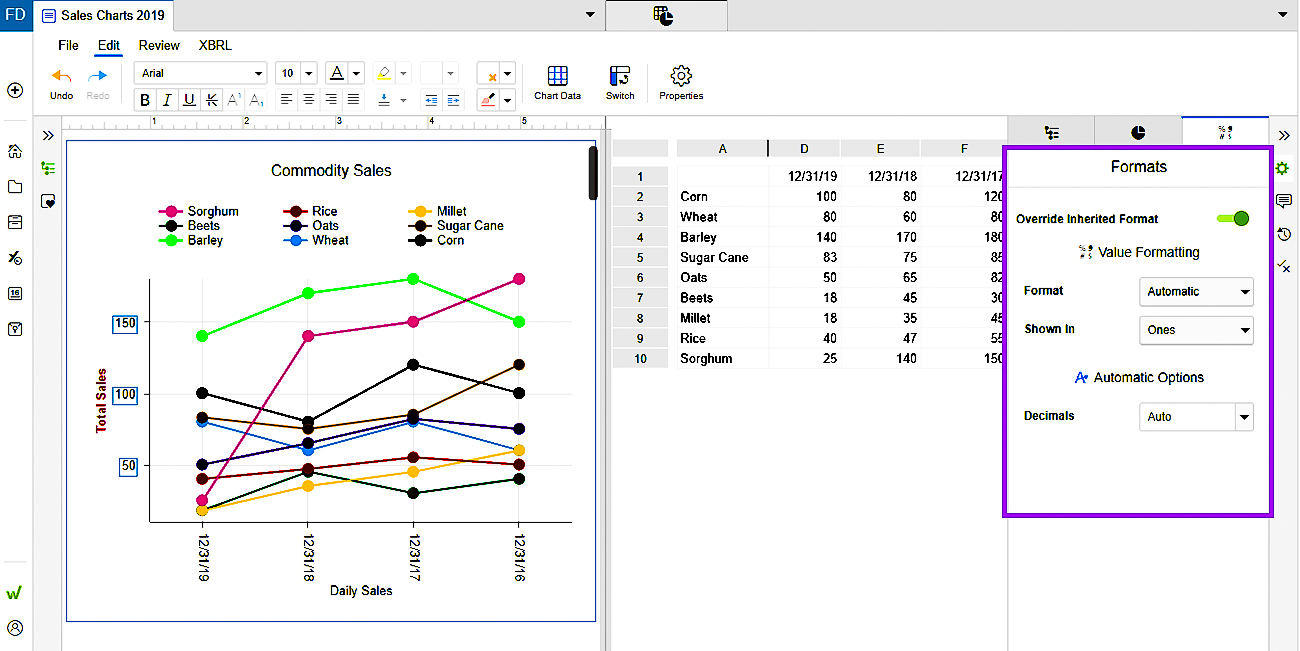This screenshot has height=651, width=1300.
Task: Toggle Override Inherited Format switch
Action: click(x=1233, y=218)
